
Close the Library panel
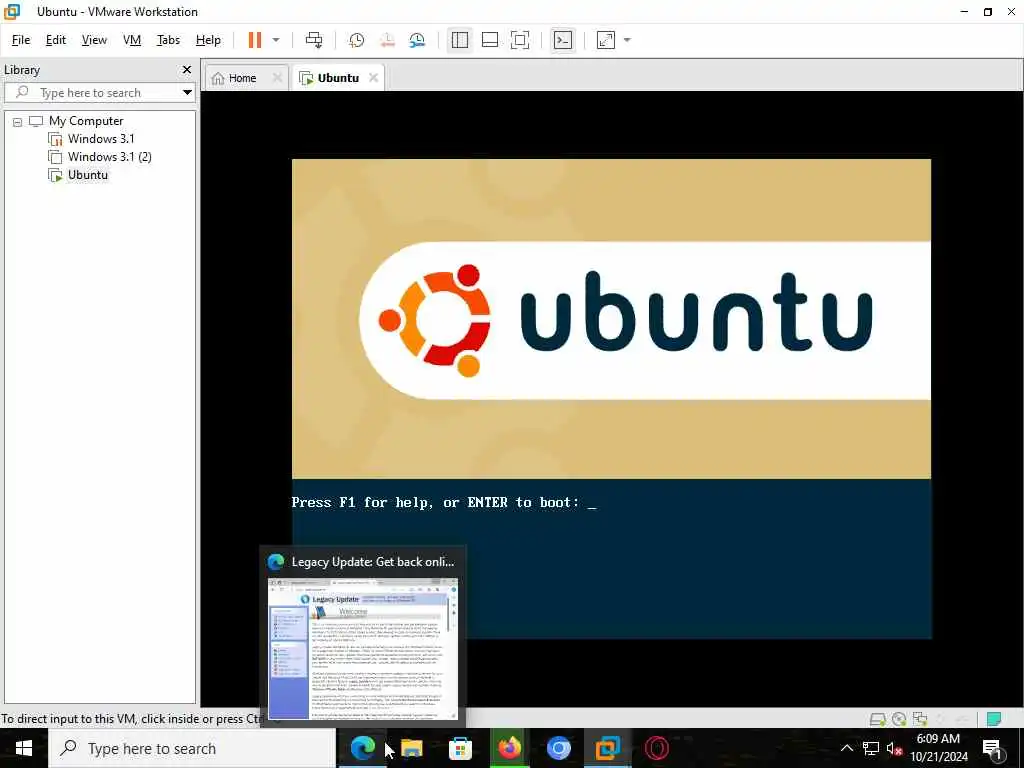(187, 69)
